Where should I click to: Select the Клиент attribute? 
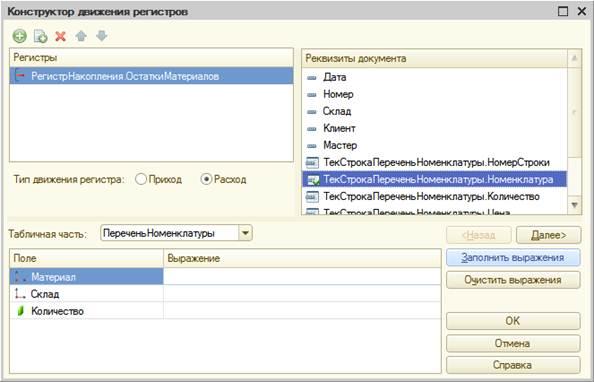click(435, 128)
